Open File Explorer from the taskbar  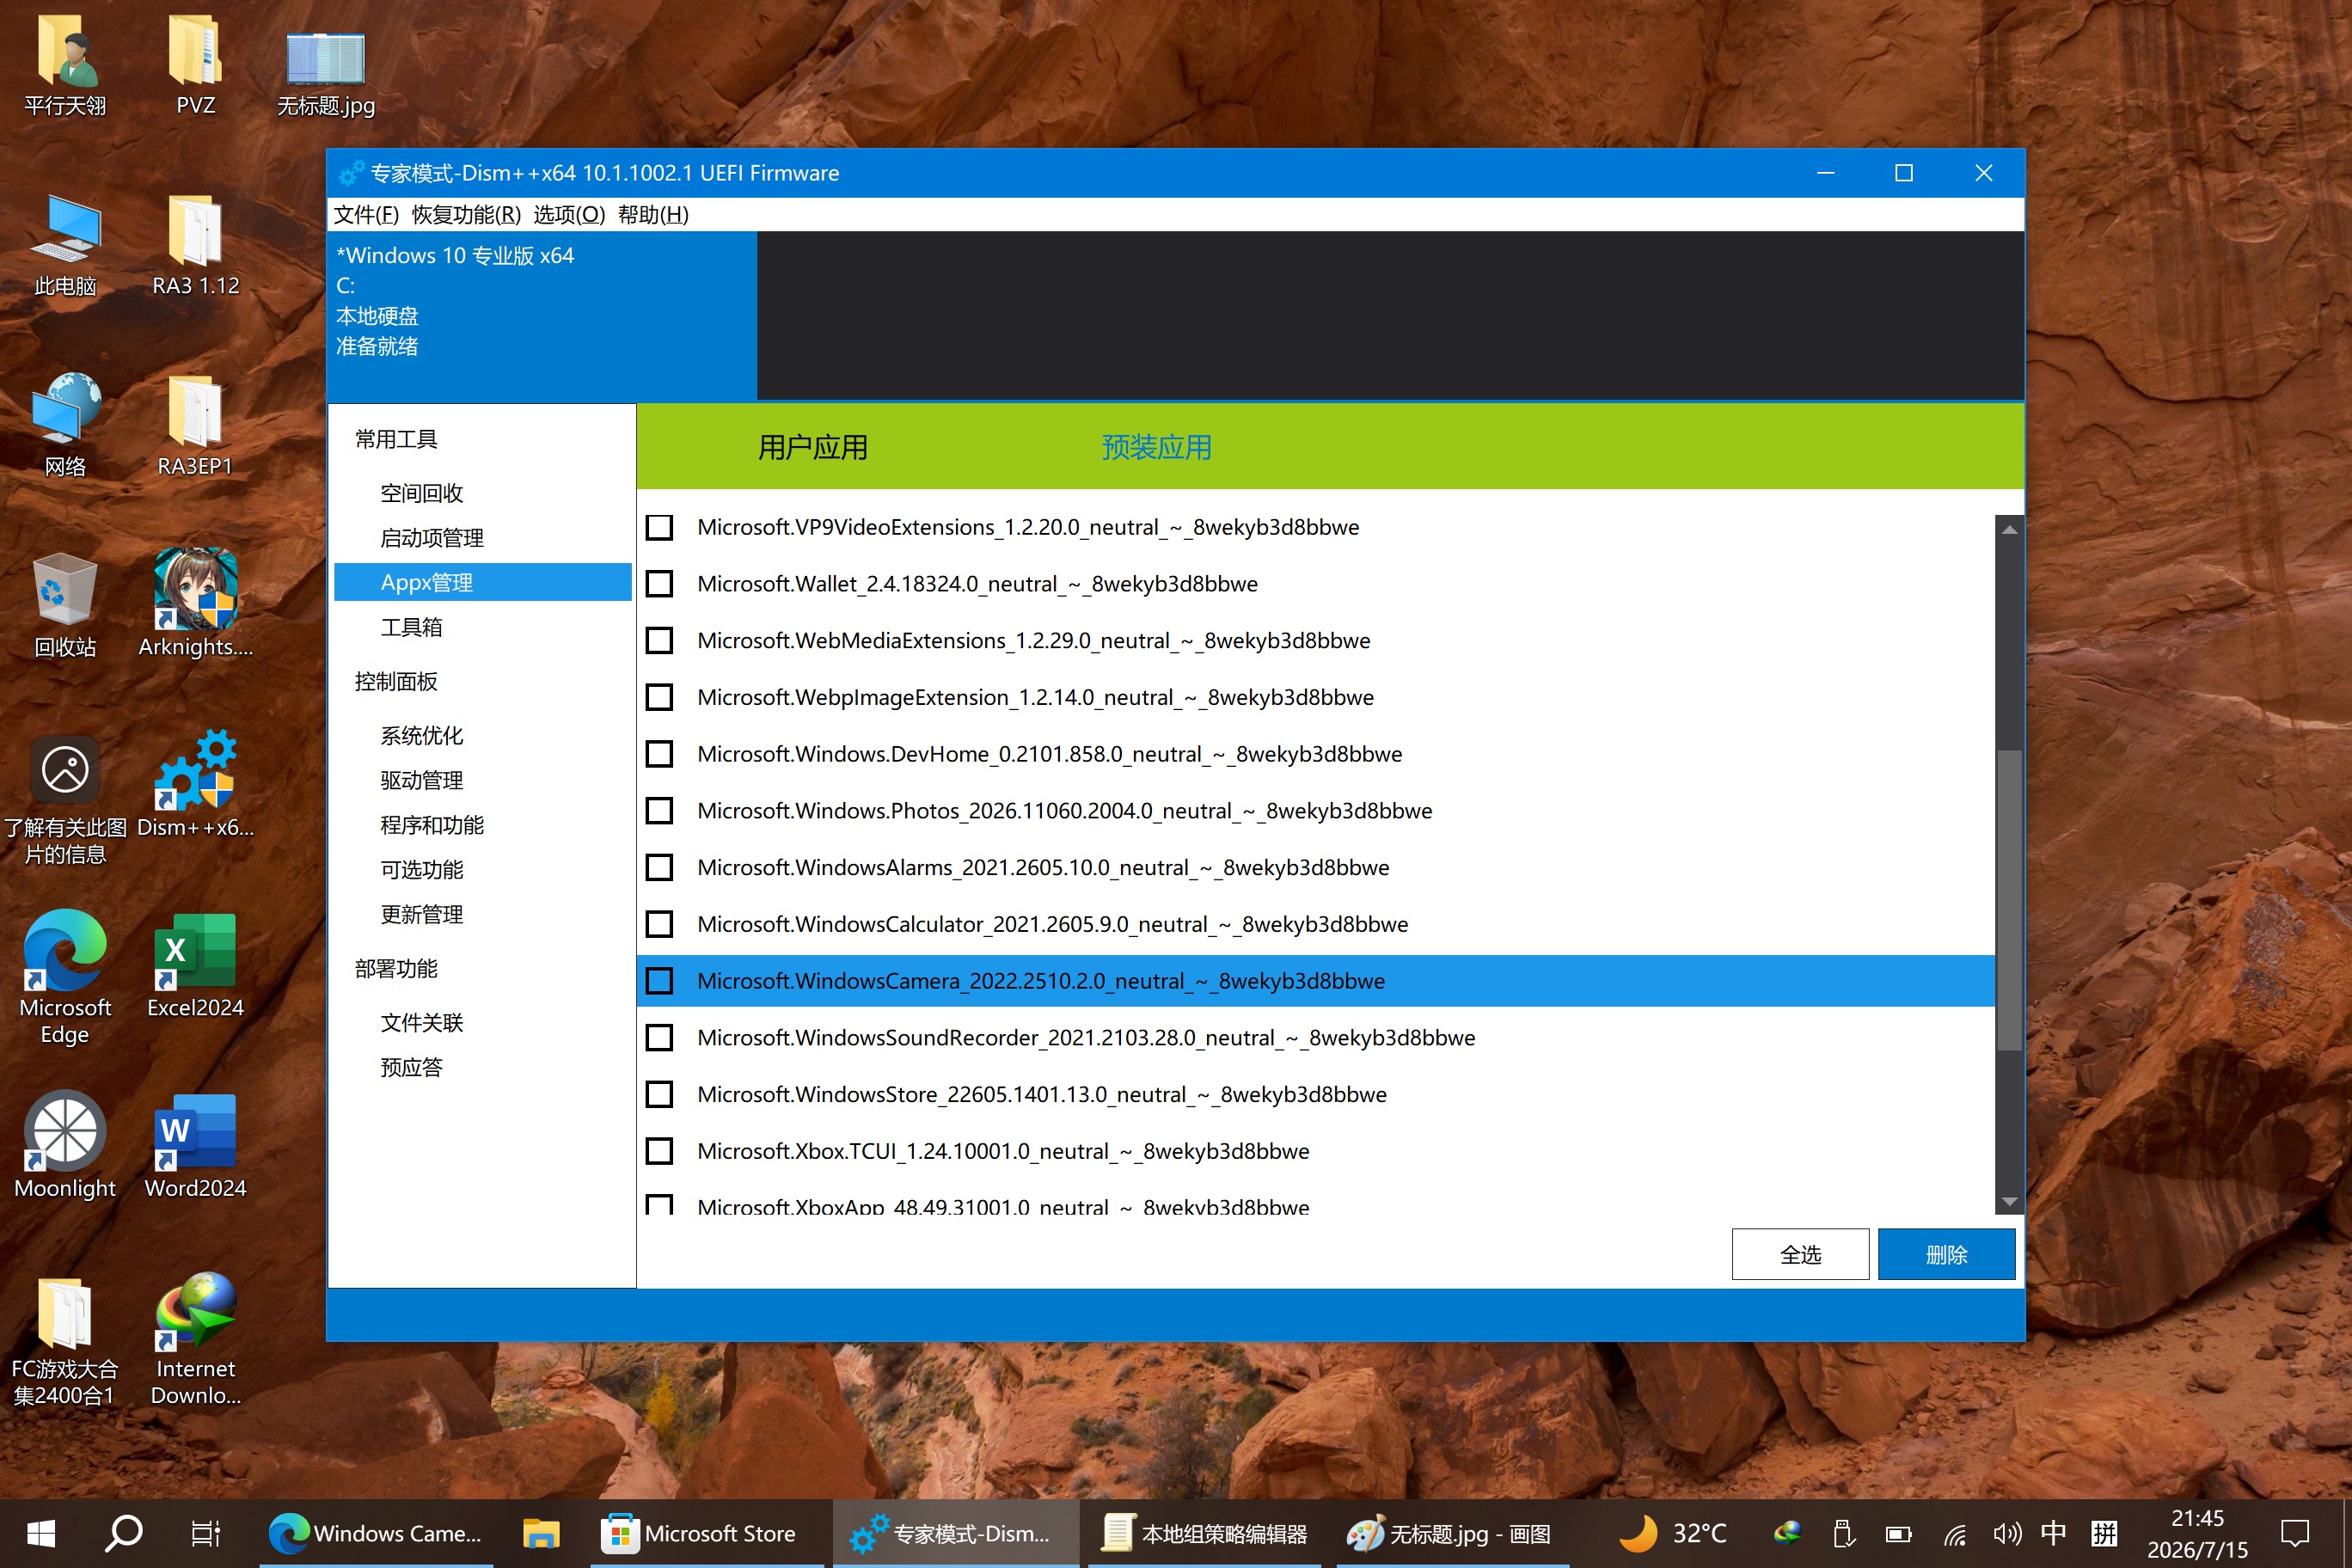541,1533
